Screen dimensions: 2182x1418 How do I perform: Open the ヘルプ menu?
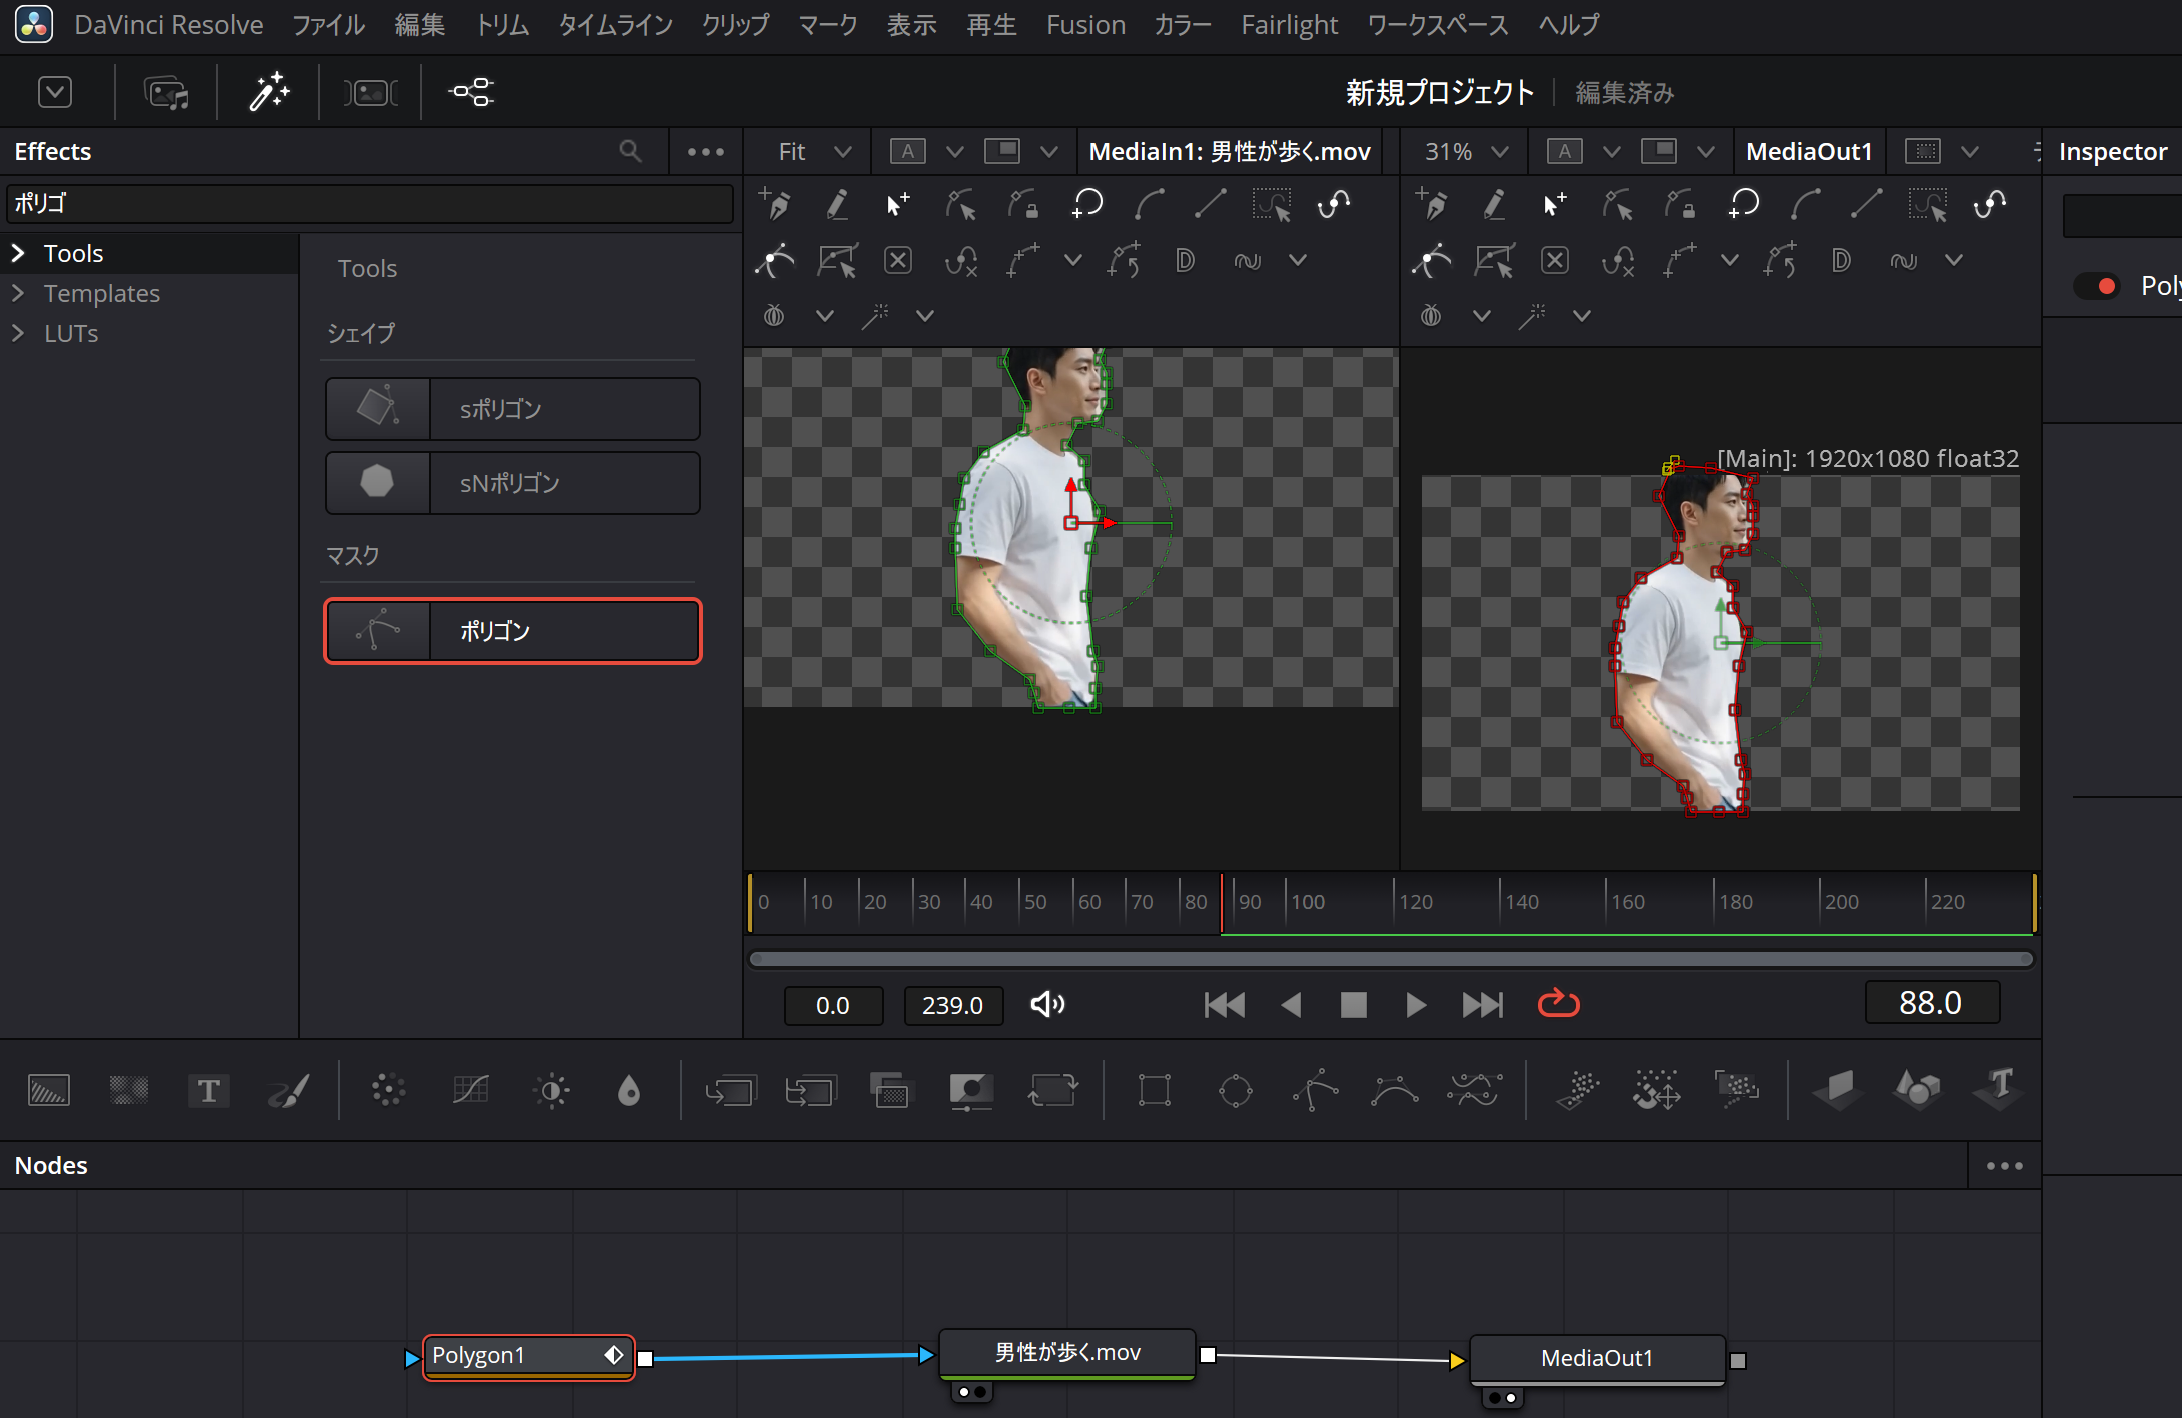click(x=1569, y=25)
